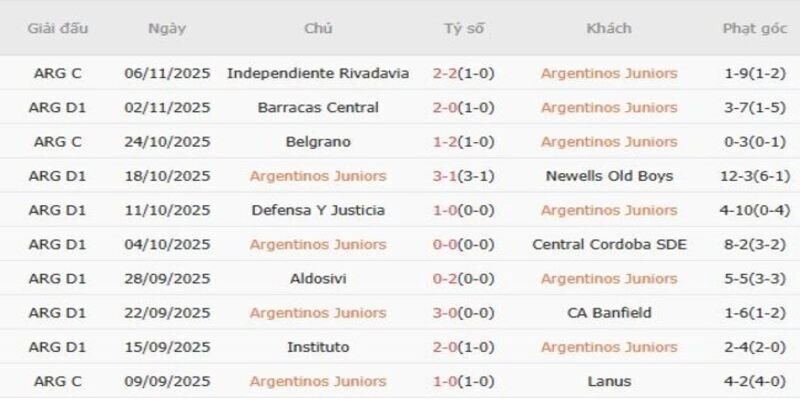Viewport: 800px width, 400px height.
Task: Click Argentinos Juniors in the 18/10/2025 row
Action: tap(318, 176)
